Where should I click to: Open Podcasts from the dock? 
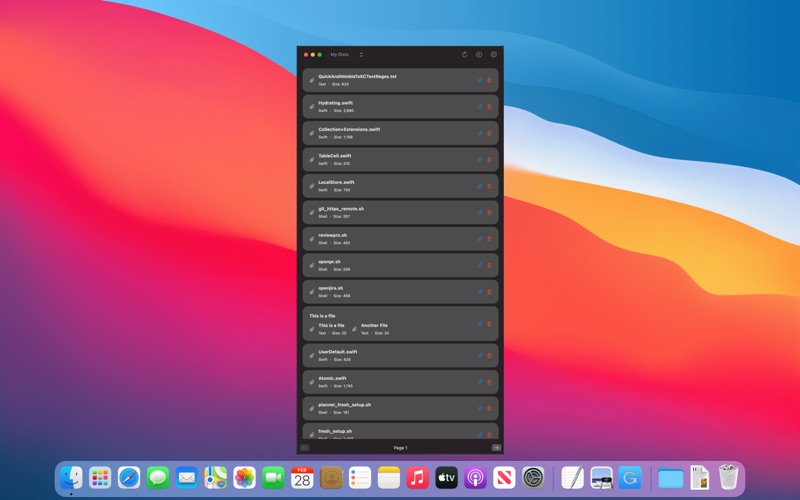(475, 478)
